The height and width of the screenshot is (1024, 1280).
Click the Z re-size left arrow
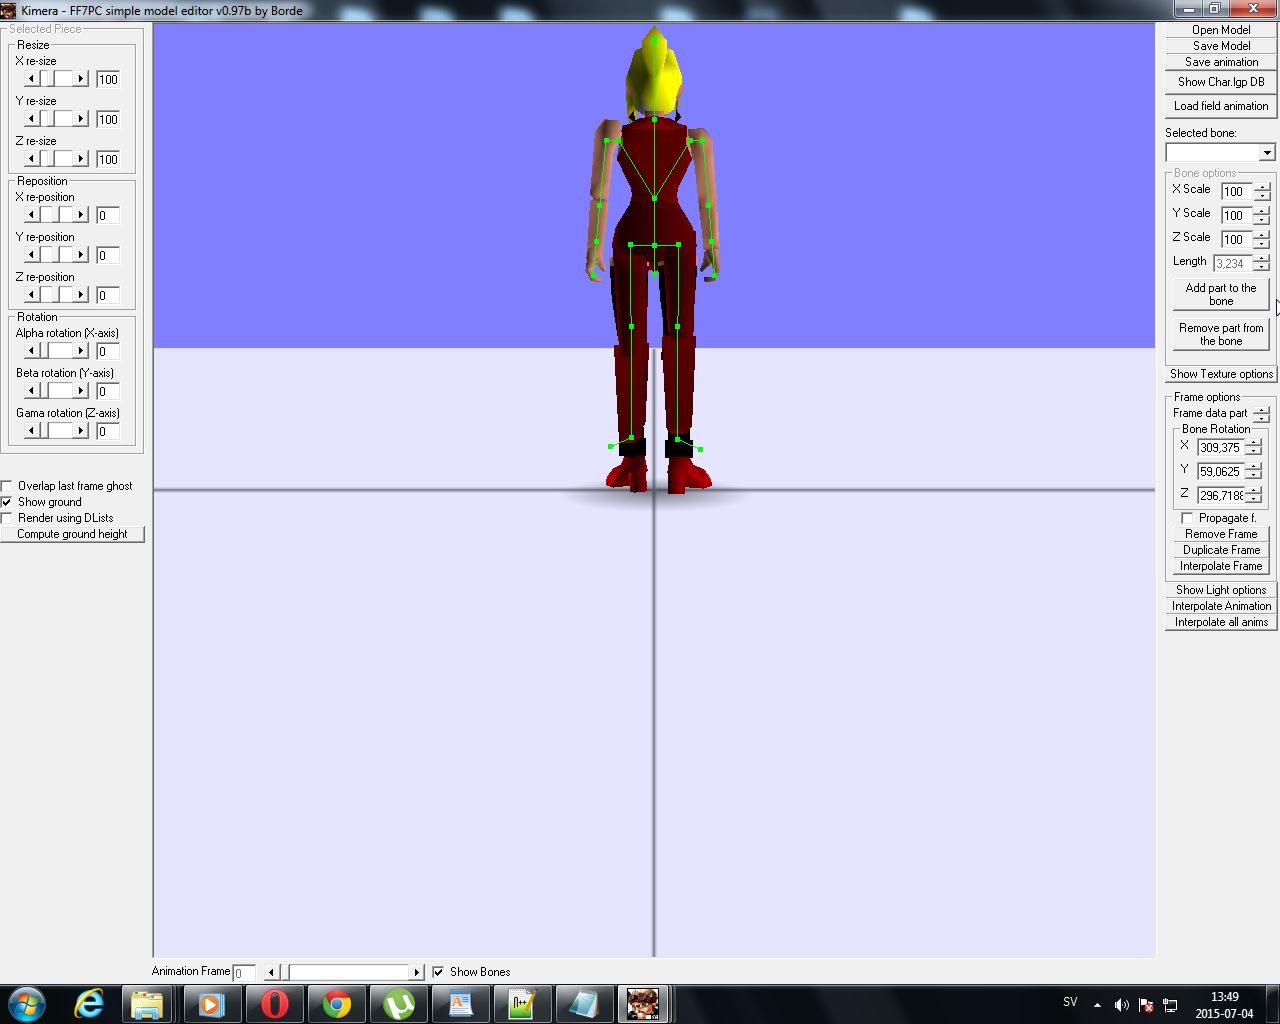(x=31, y=158)
